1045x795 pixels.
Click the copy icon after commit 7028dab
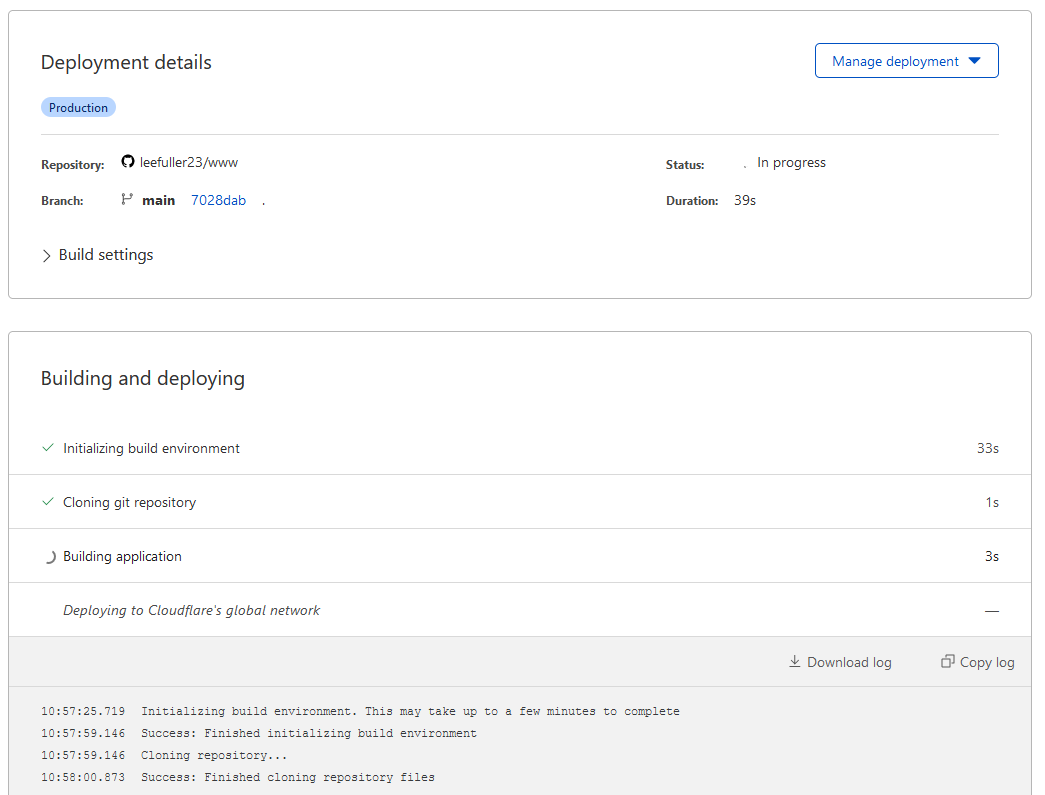(263, 200)
